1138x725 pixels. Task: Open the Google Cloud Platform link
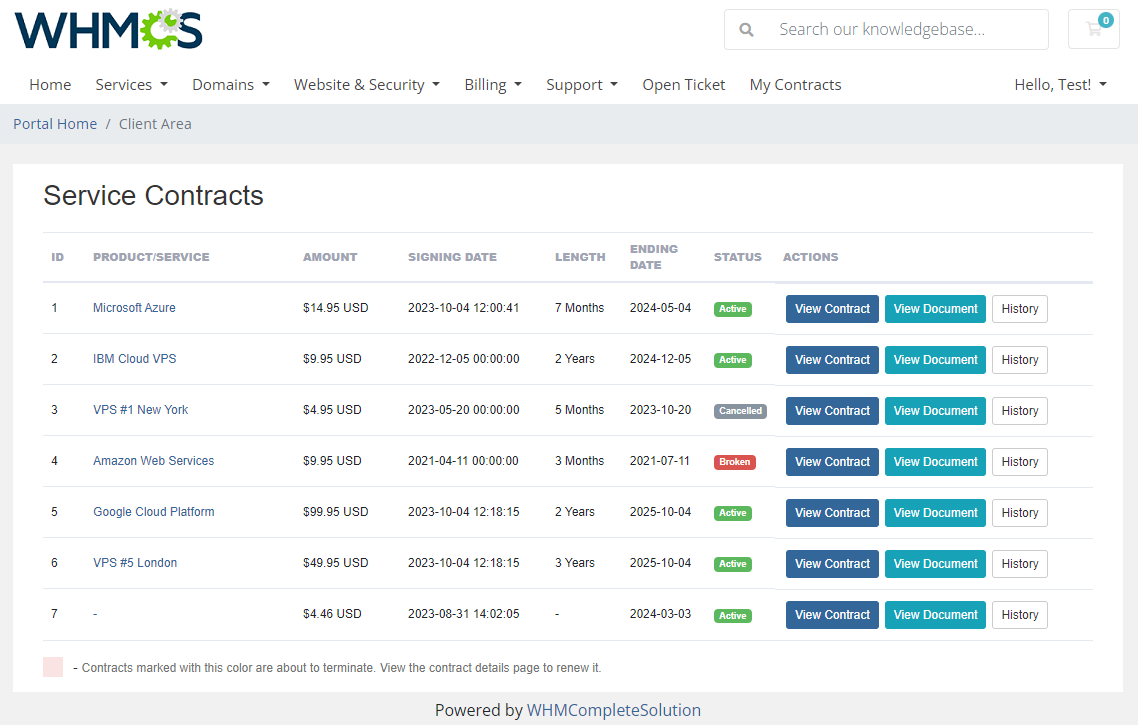154,512
